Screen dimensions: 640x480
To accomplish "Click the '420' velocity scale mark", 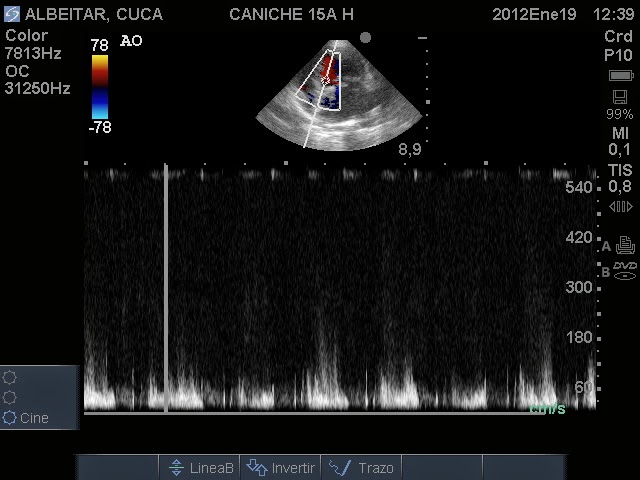I will pos(579,237).
